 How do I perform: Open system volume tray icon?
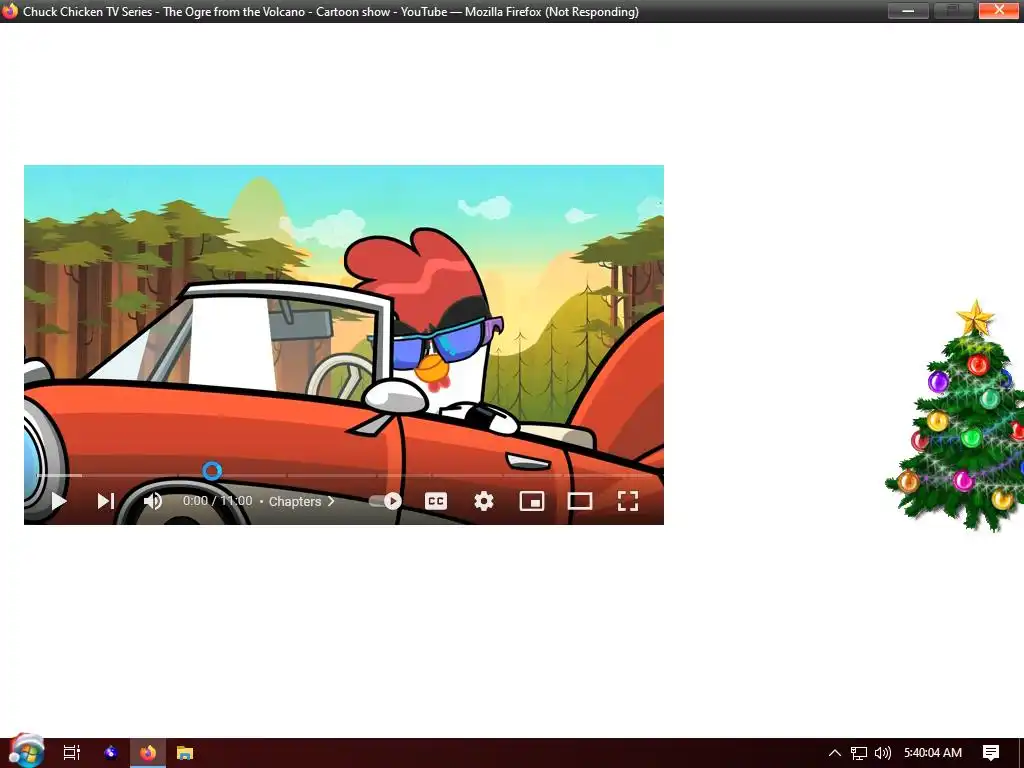[x=882, y=753]
